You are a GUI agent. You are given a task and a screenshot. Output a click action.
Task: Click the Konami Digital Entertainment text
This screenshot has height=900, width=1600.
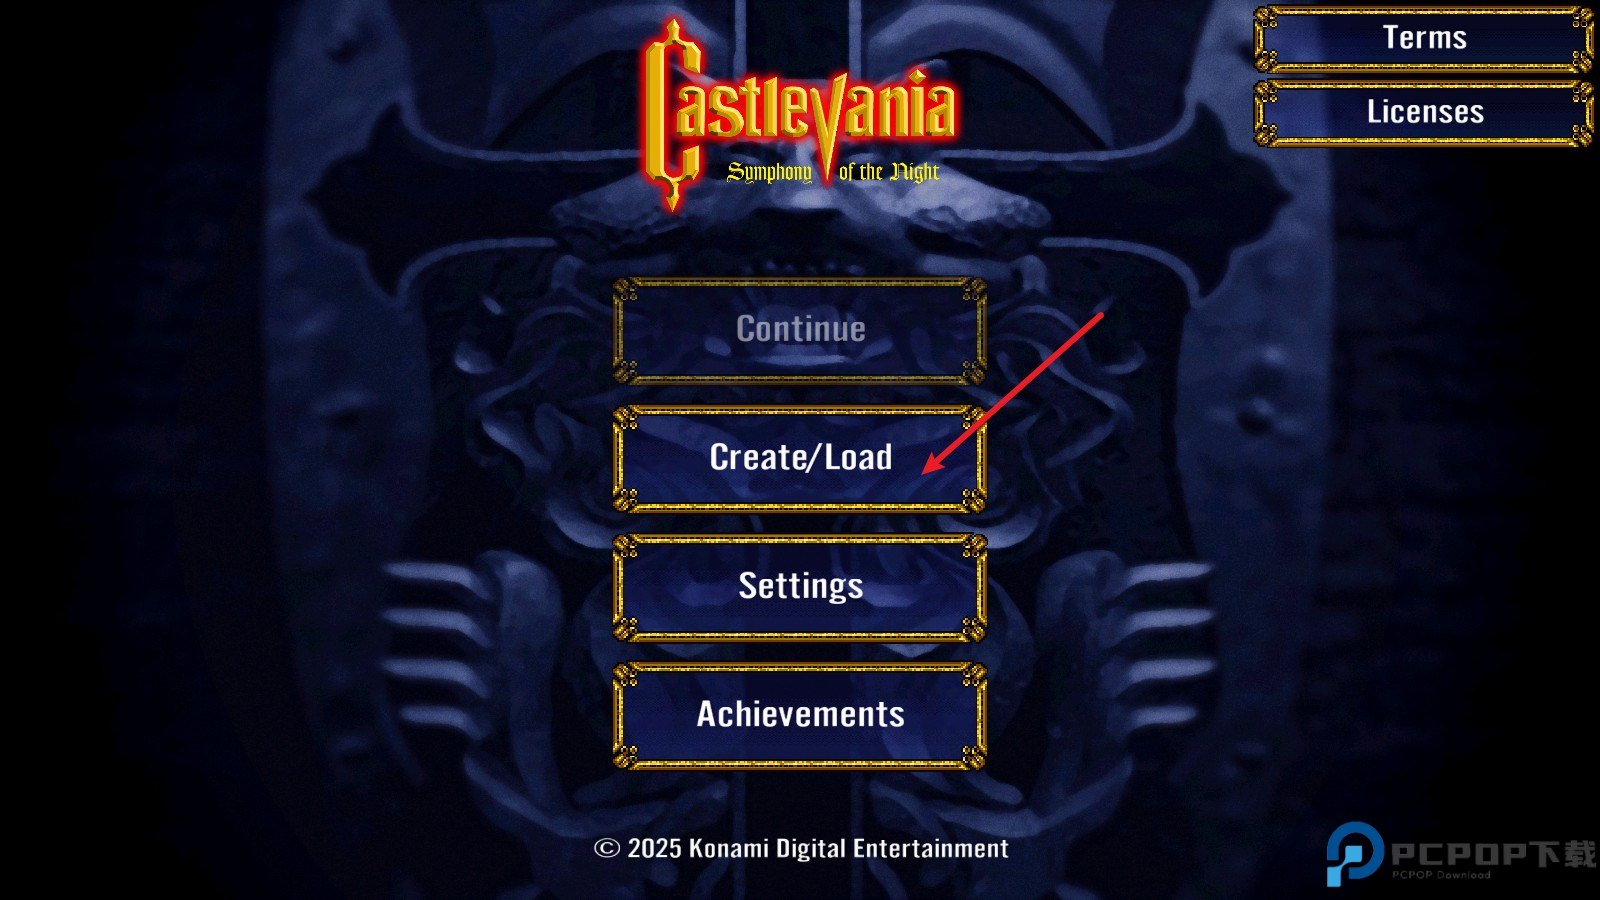tap(849, 849)
